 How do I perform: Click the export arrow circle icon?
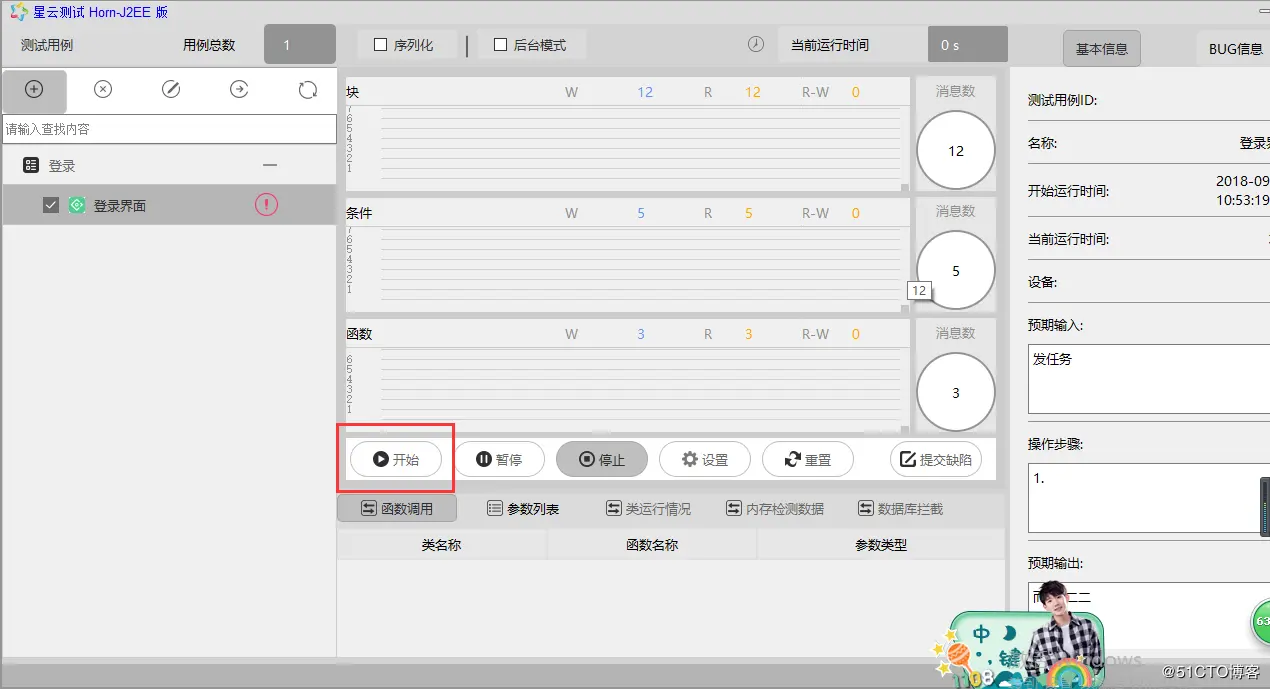pos(239,89)
